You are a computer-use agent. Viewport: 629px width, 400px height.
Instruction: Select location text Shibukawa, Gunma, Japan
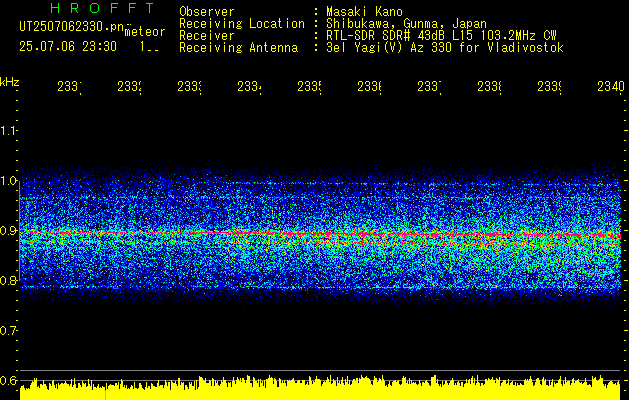click(x=406, y=24)
